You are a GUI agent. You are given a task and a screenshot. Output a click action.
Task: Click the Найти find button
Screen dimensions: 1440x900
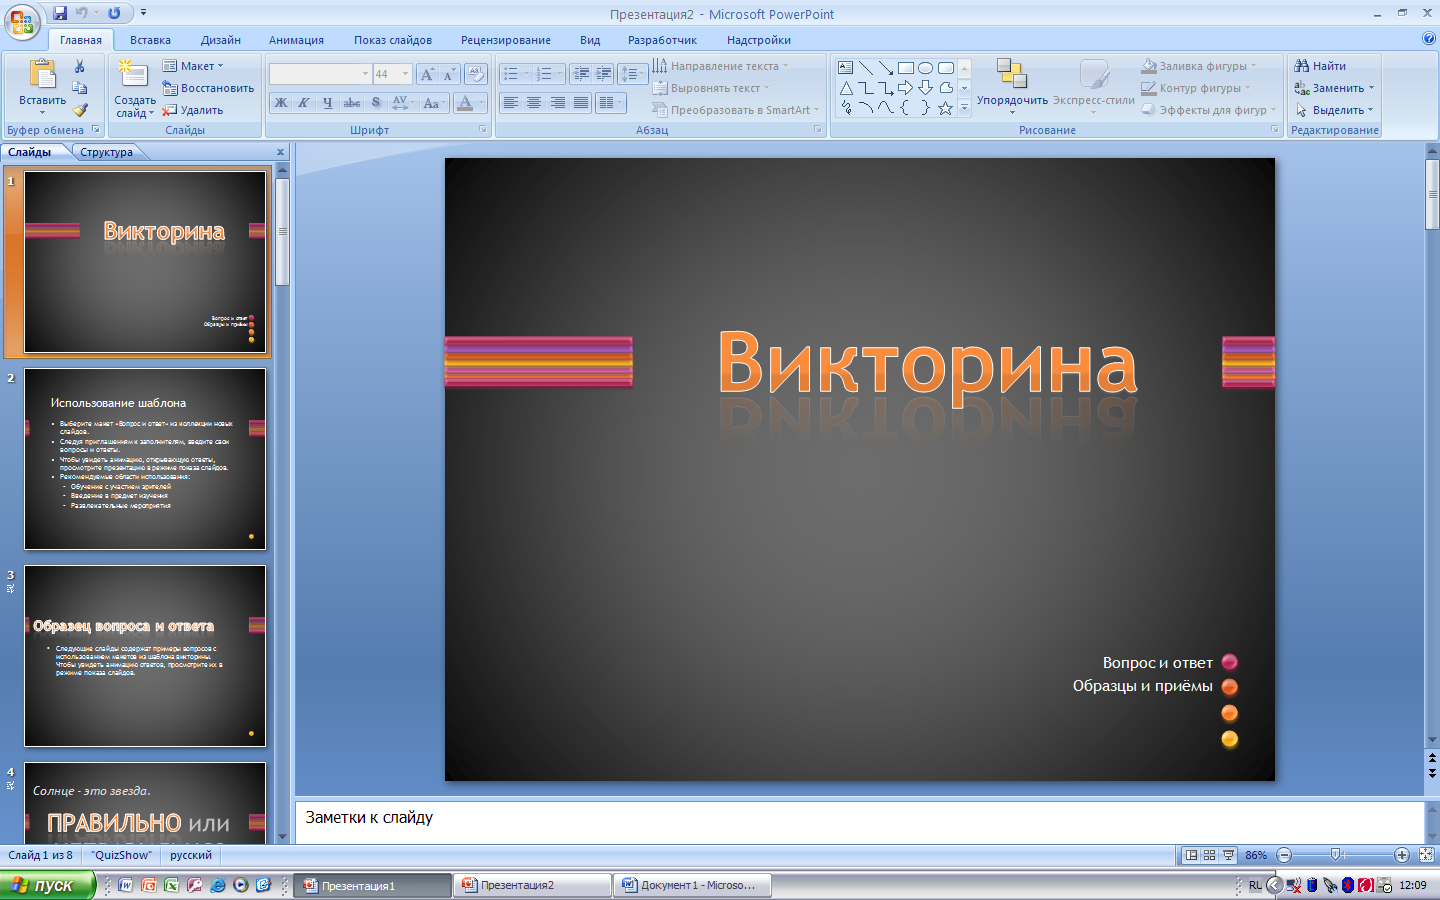1320,66
